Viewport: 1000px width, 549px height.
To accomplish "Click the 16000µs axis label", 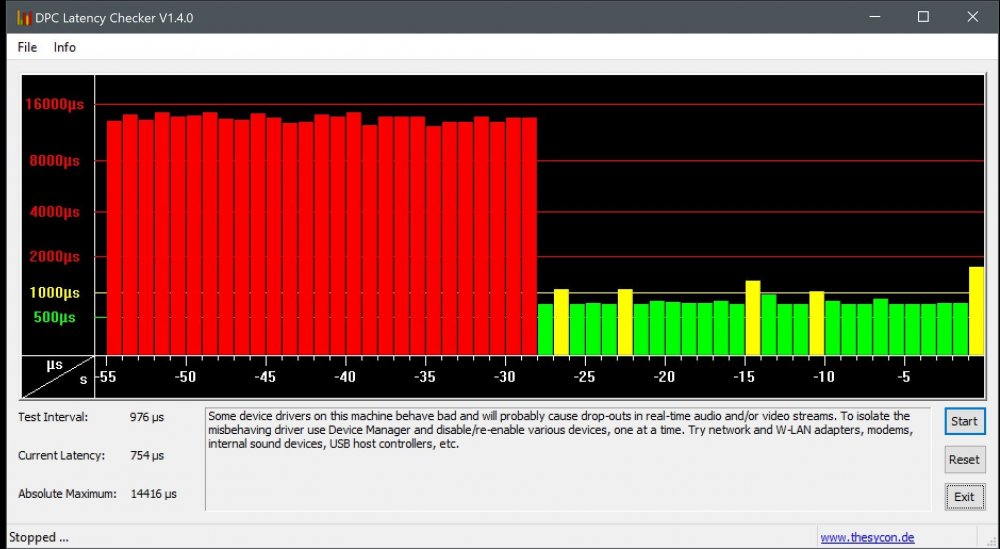I will 54,104.
